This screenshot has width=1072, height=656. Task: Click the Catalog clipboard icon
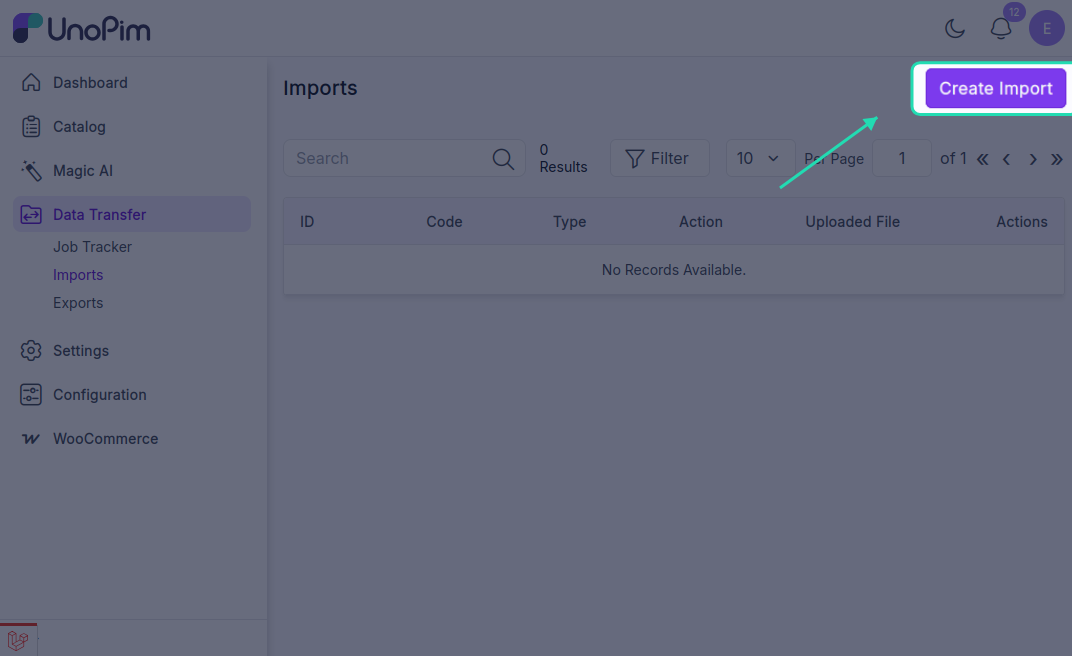pos(31,126)
